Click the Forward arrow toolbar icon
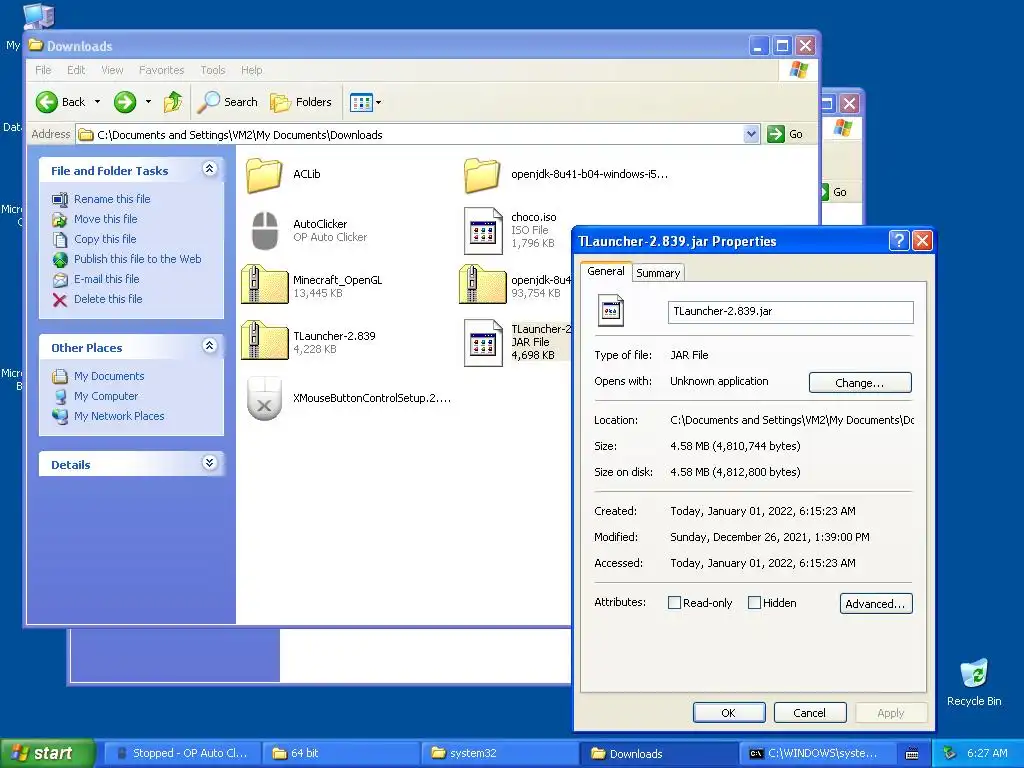The height and width of the screenshot is (768, 1024). click(x=125, y=102)
